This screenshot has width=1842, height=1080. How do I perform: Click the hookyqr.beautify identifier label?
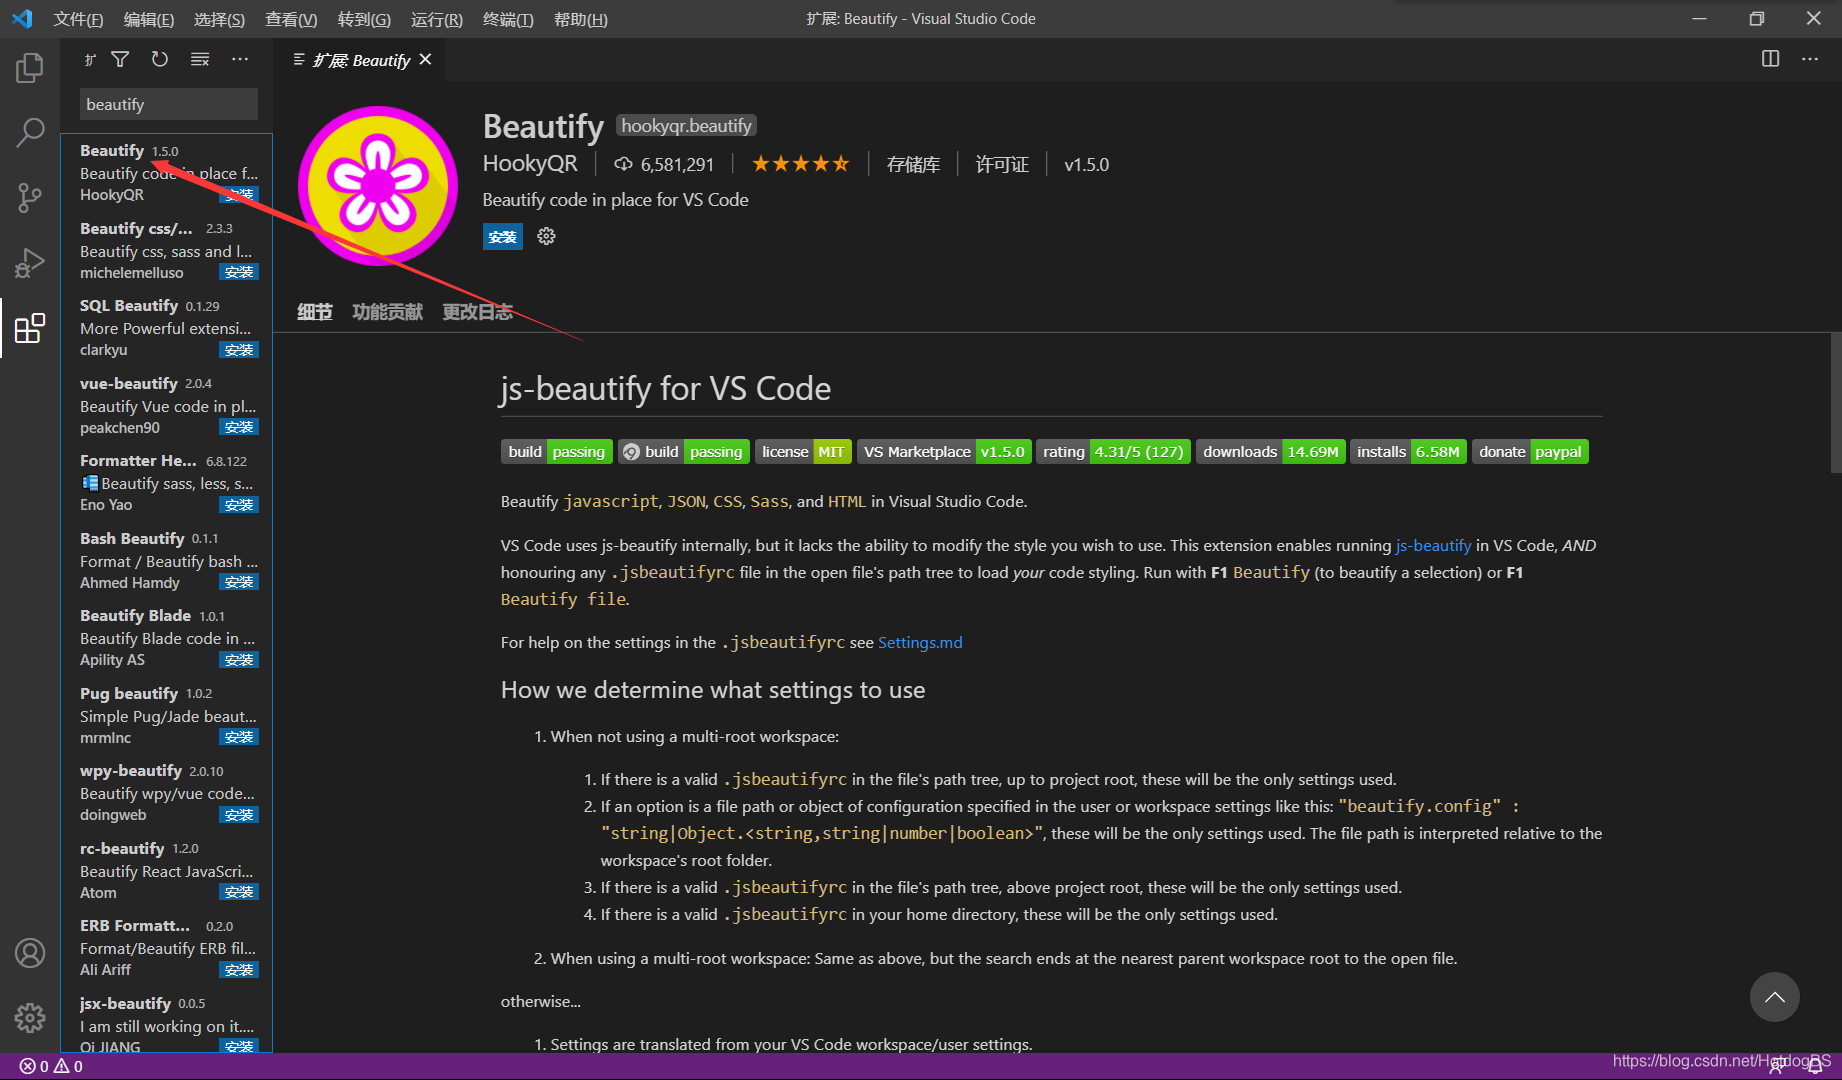[686, 125]
